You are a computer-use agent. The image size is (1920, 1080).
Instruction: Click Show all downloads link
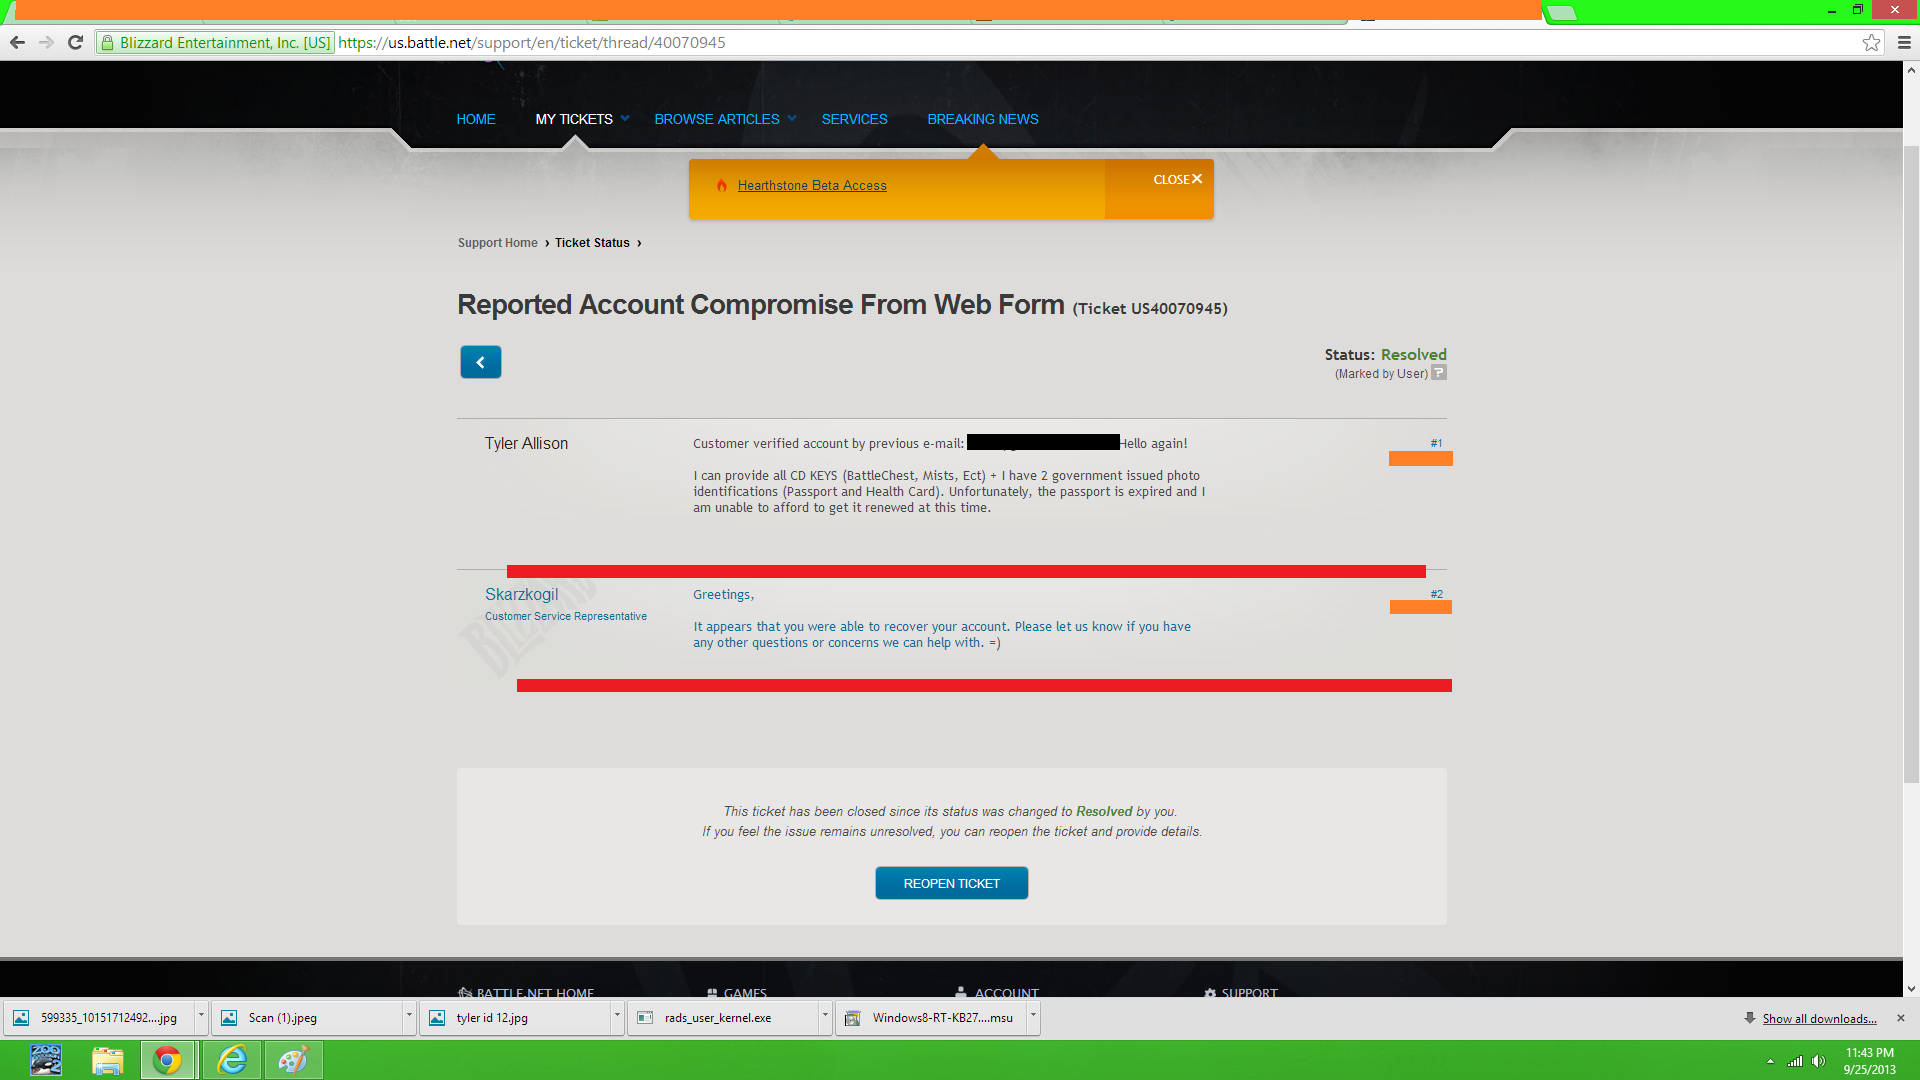pyautogui.click(x=1819, y=1019)
